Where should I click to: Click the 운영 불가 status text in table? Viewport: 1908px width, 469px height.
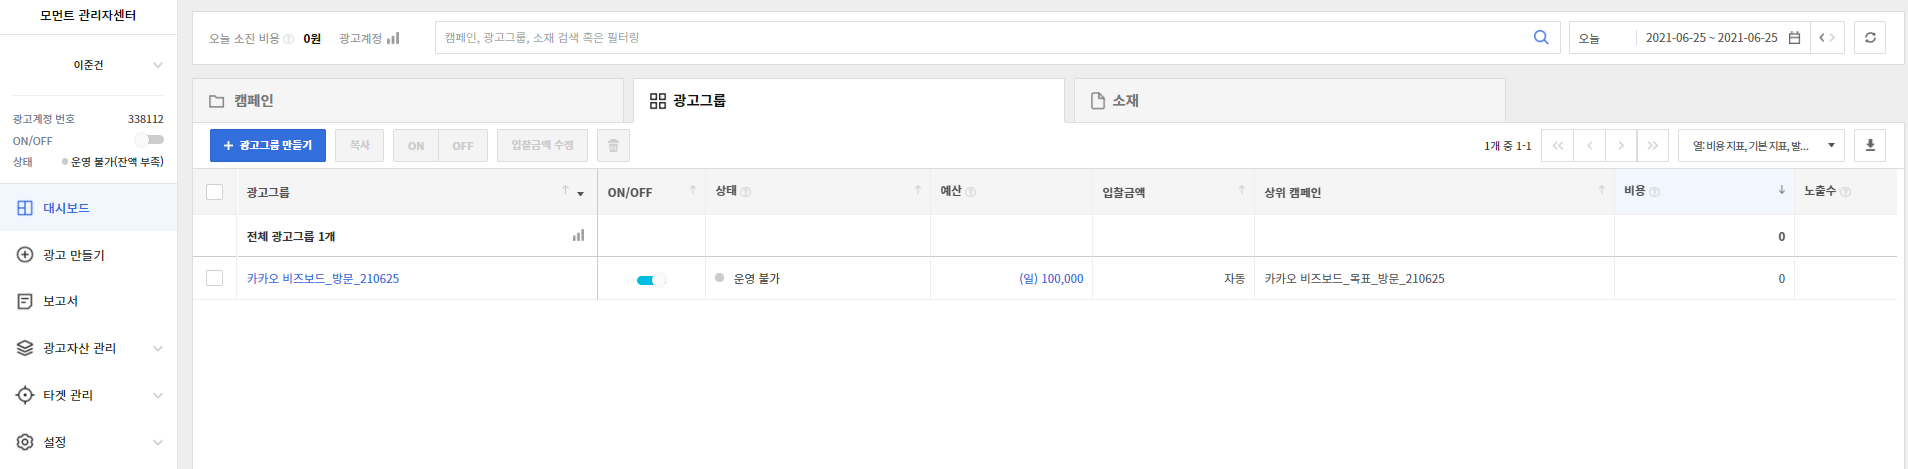pos(757,279)
